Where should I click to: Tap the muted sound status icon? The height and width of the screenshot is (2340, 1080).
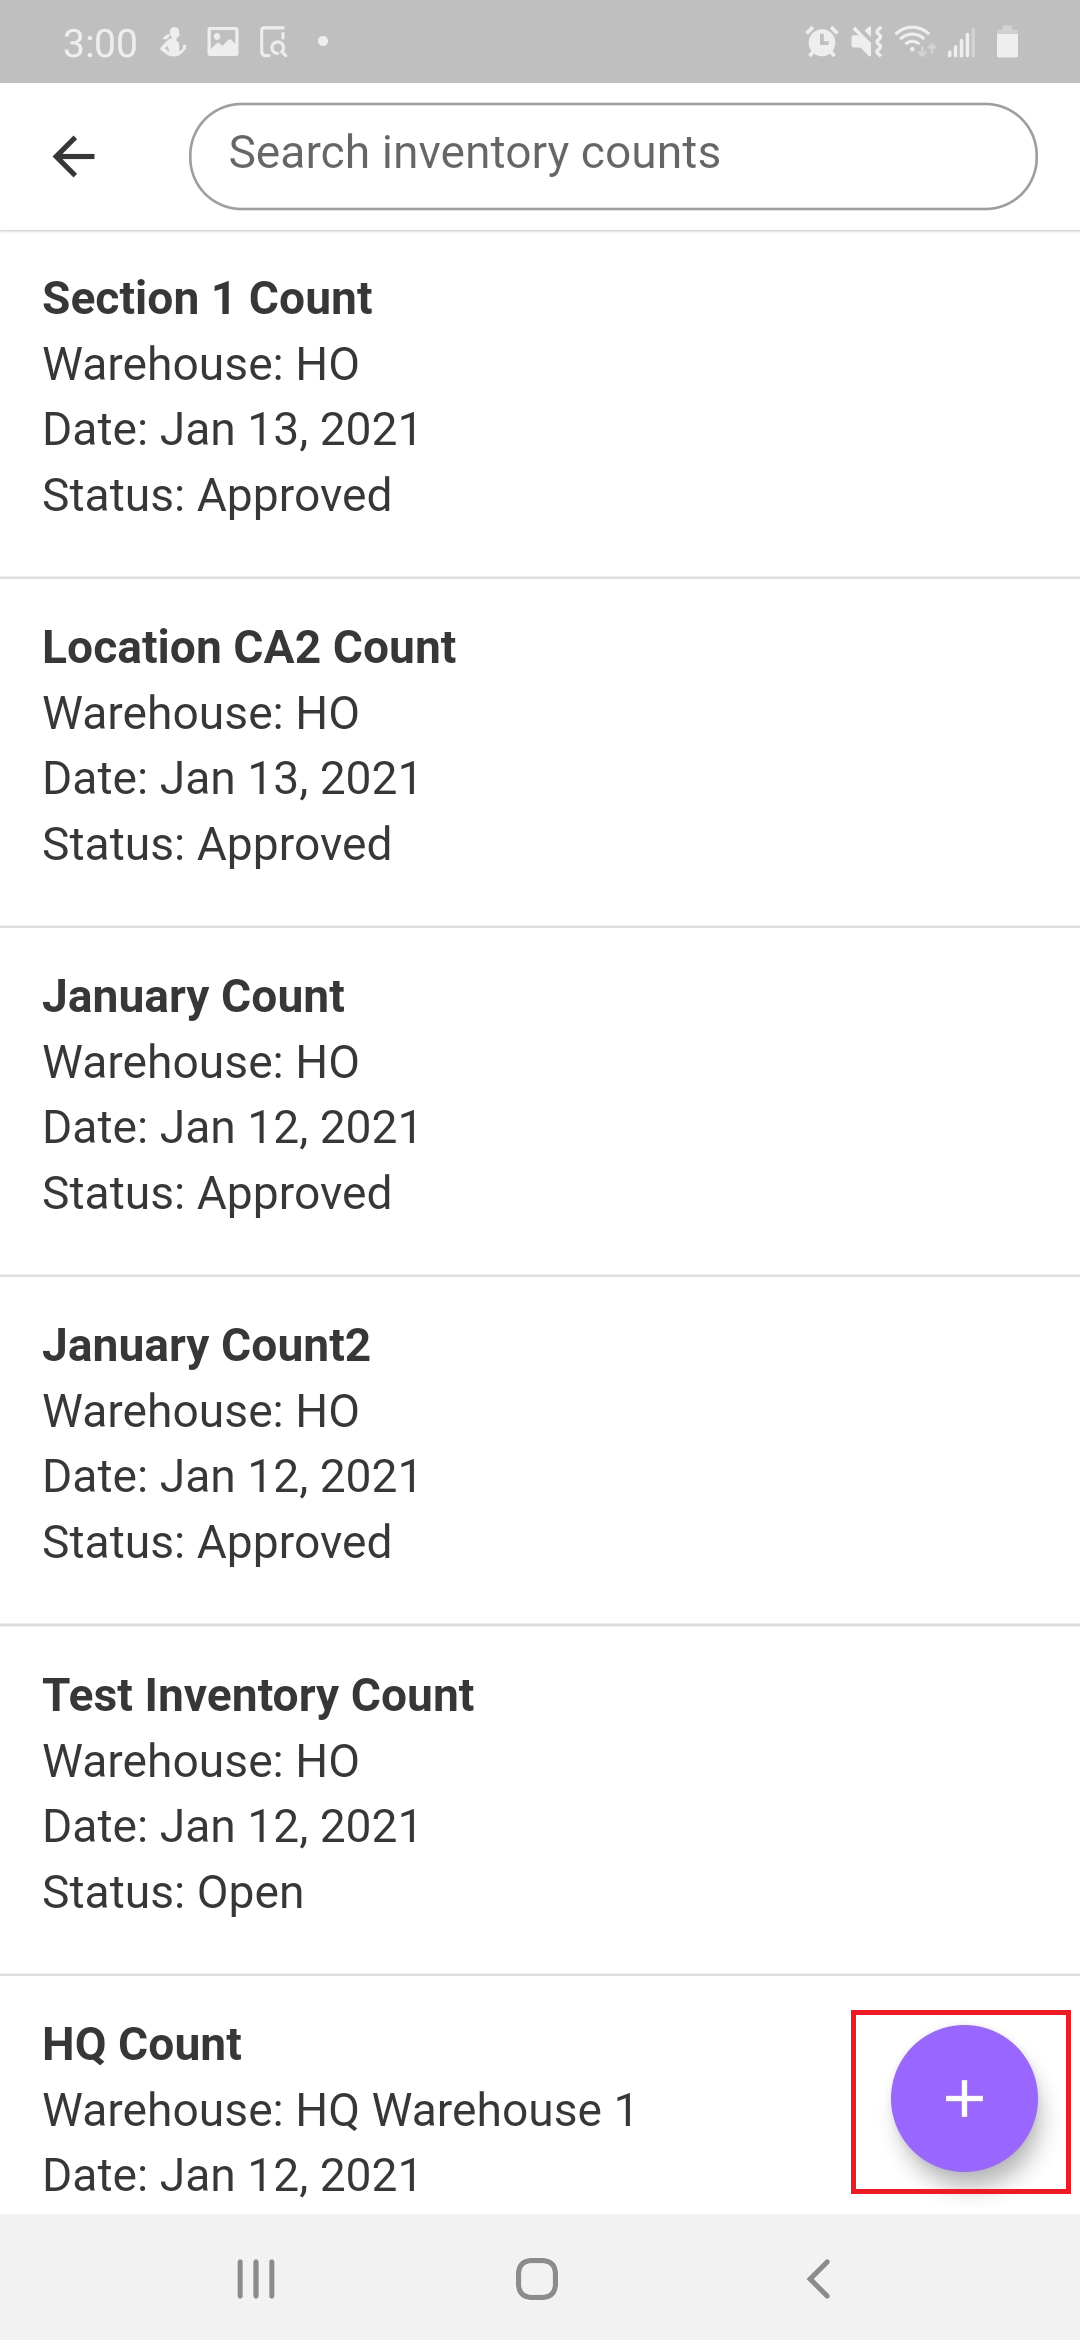point(866,42)
